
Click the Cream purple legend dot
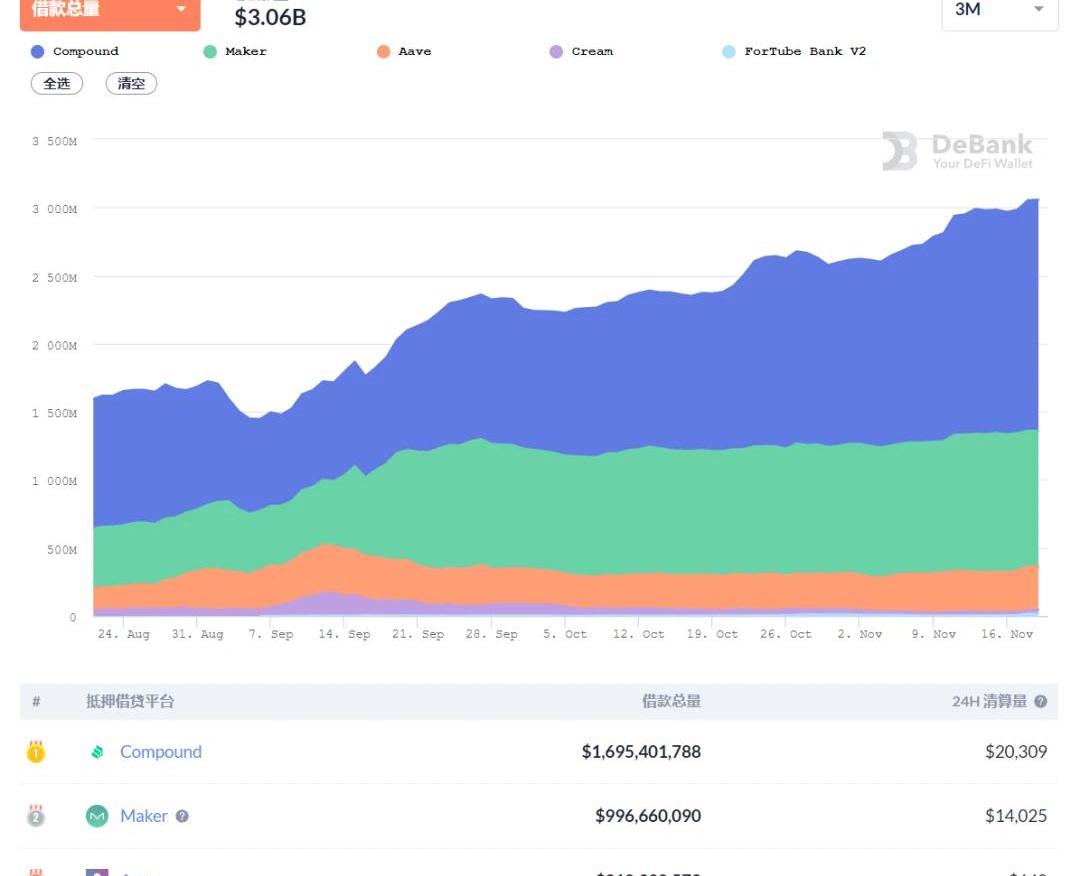tap(557, 52)
